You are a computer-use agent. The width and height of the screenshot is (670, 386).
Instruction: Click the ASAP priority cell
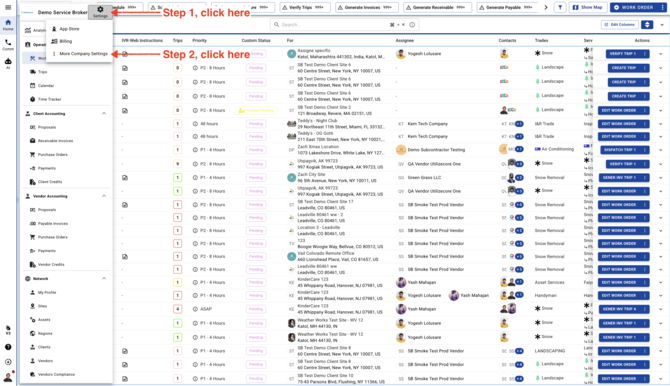click(x=206, y=309)
